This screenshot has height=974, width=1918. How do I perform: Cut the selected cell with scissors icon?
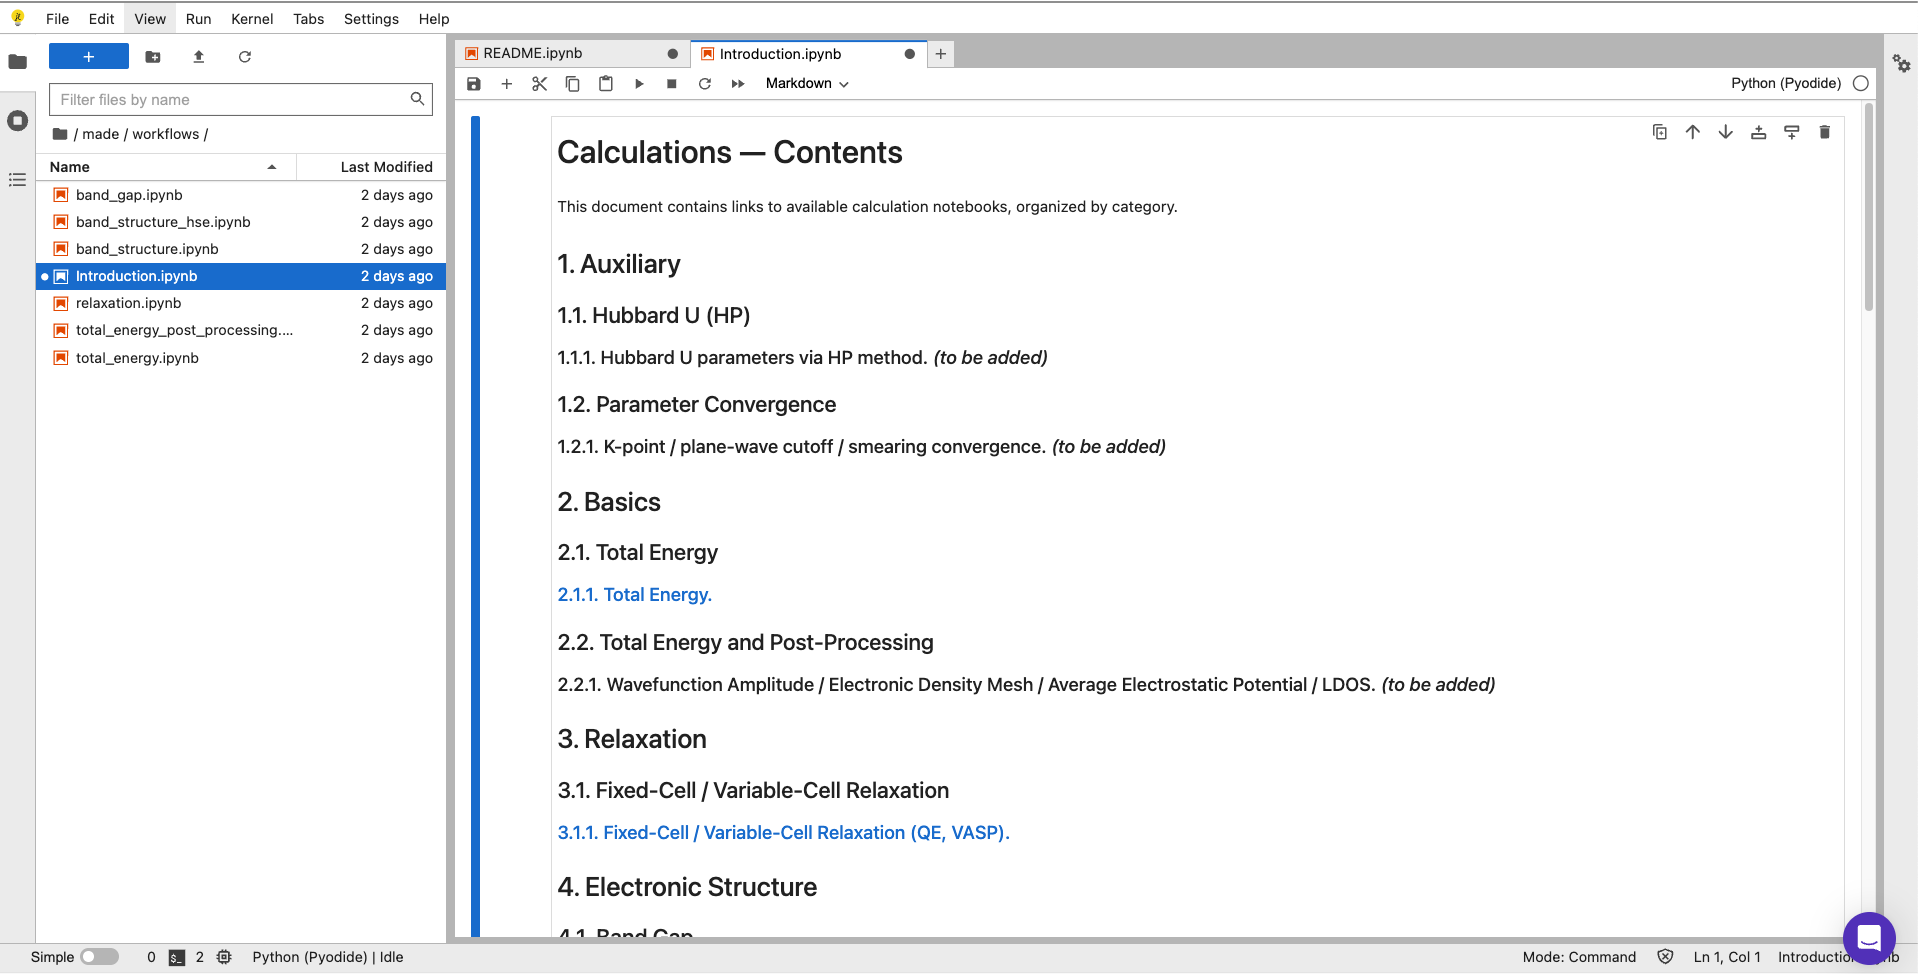pos(540,84)
